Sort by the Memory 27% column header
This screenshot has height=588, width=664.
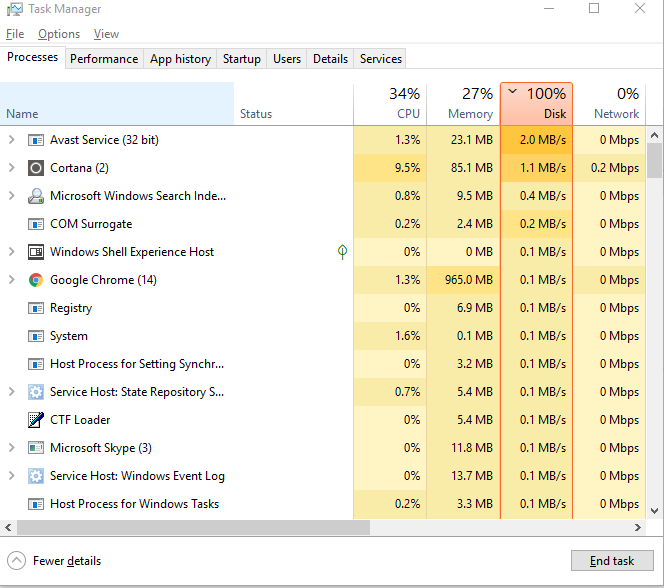463,104
